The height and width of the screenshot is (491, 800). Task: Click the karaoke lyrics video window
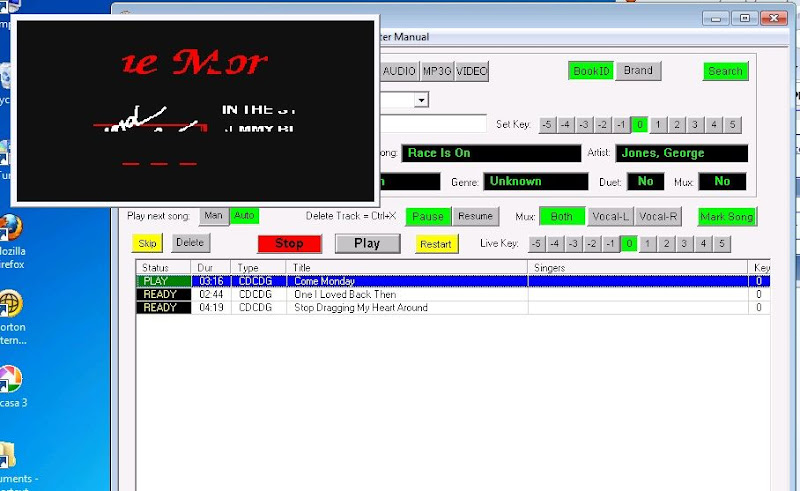coord(195,111)
